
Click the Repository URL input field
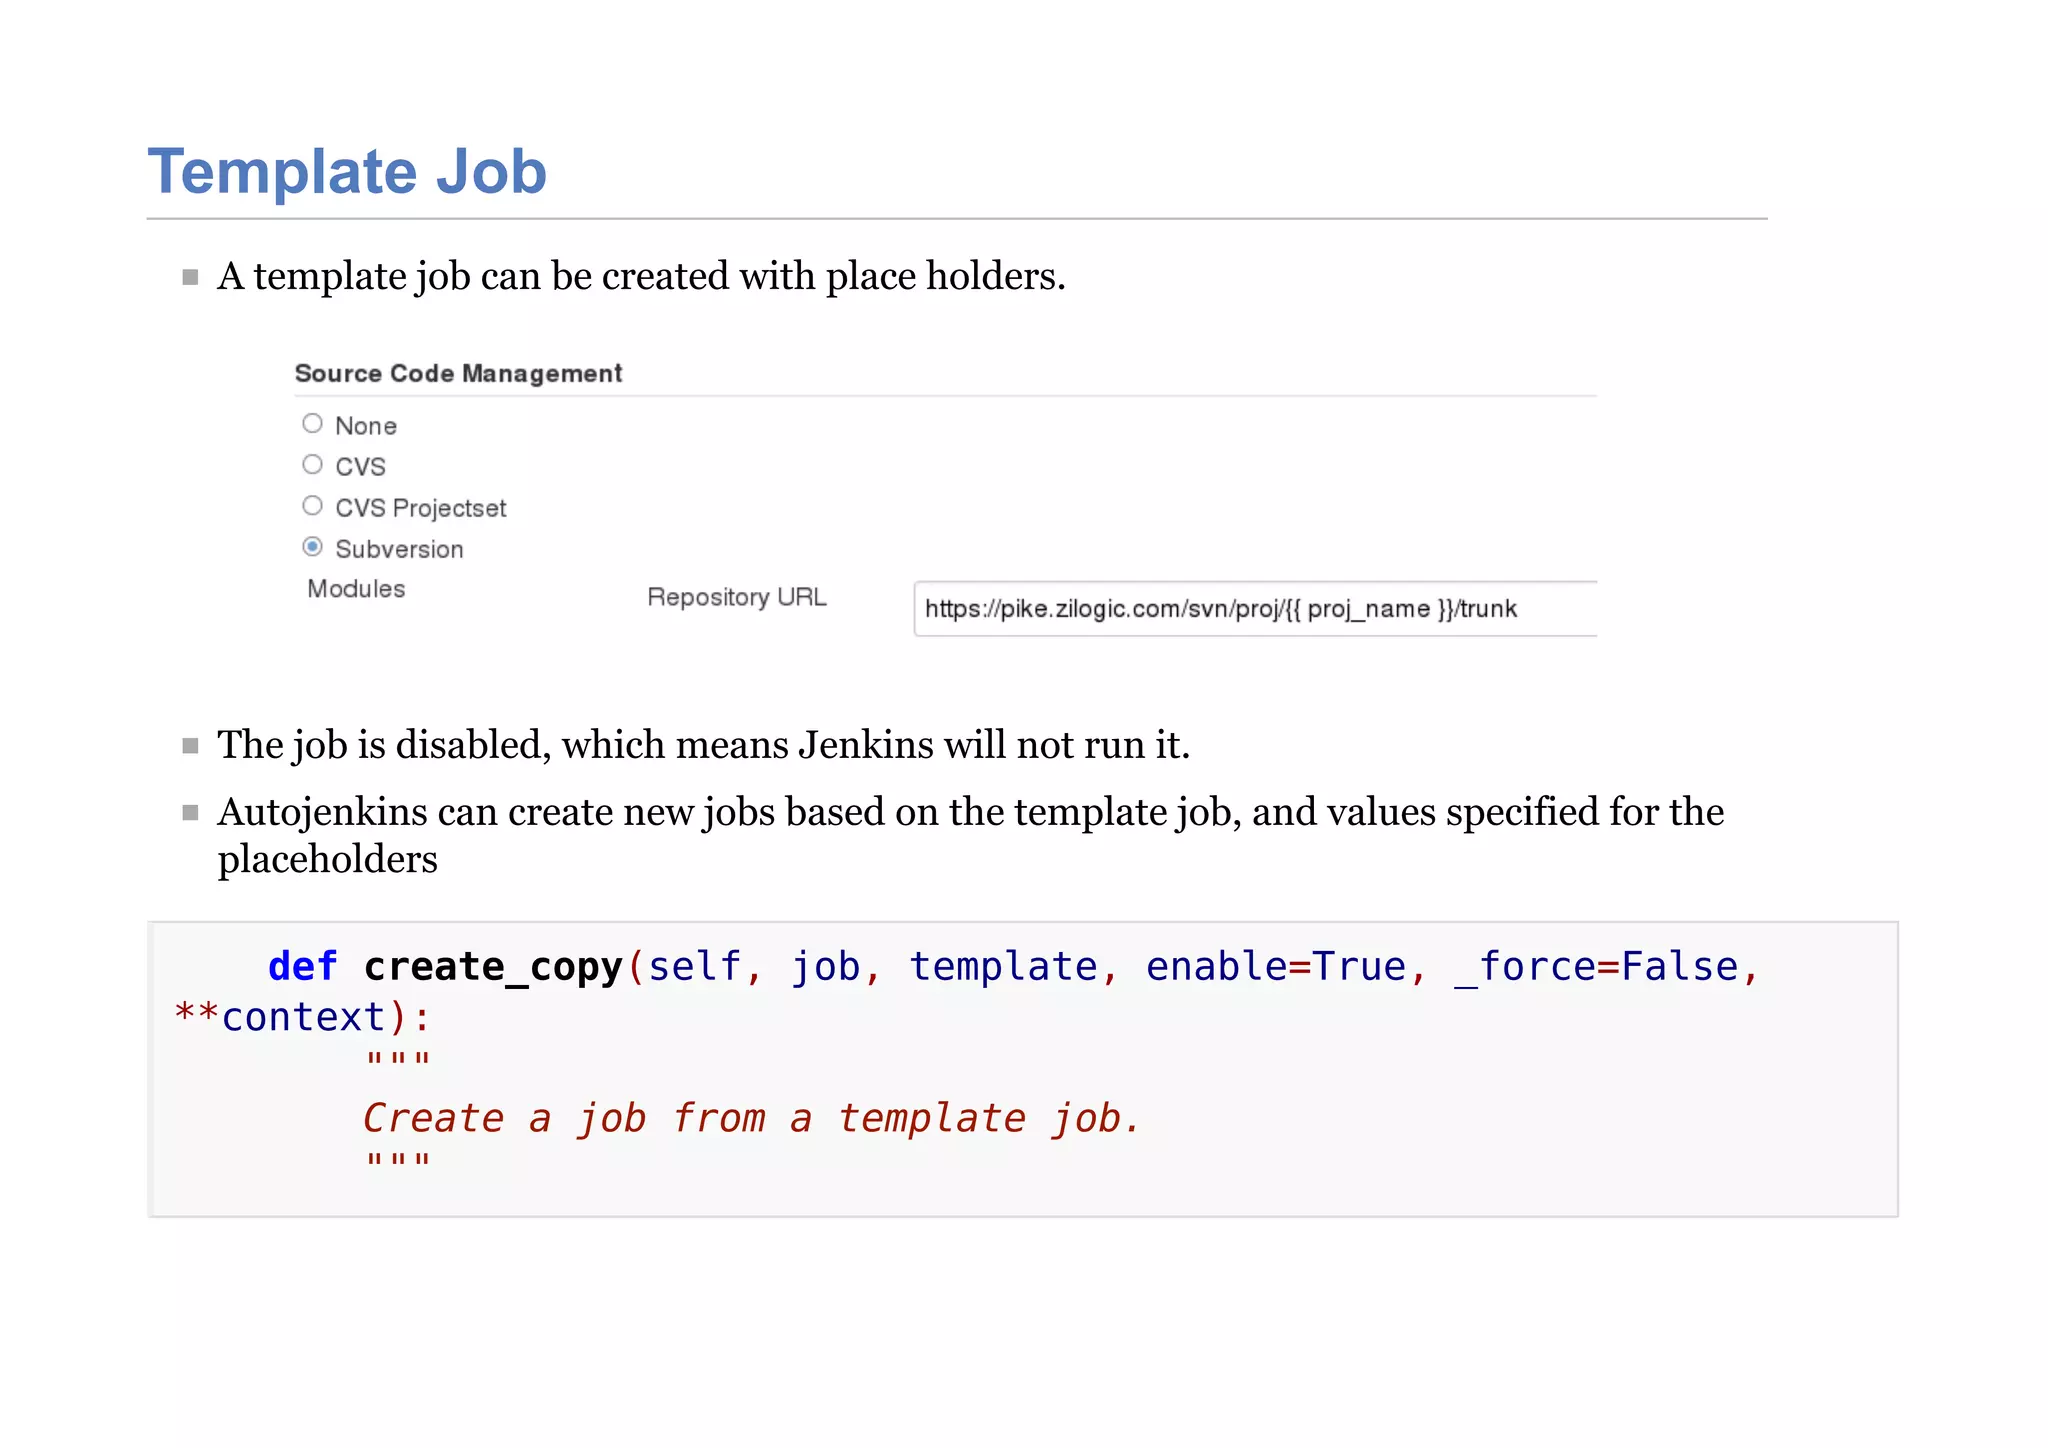pos(1255,608)
